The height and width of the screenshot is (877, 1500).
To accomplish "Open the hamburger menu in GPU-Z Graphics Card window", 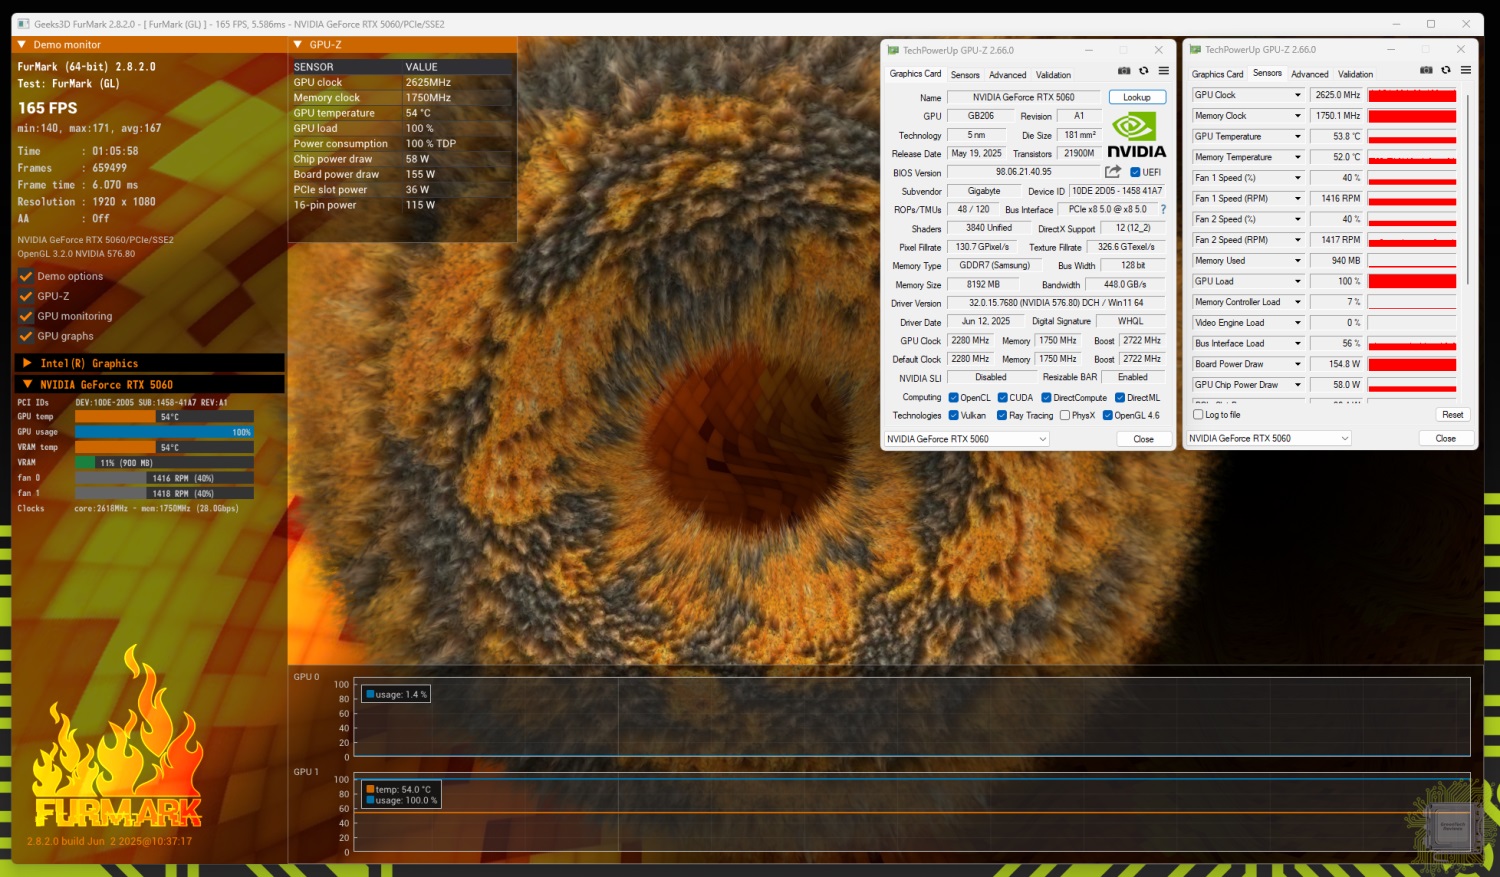I will 1164,71.
